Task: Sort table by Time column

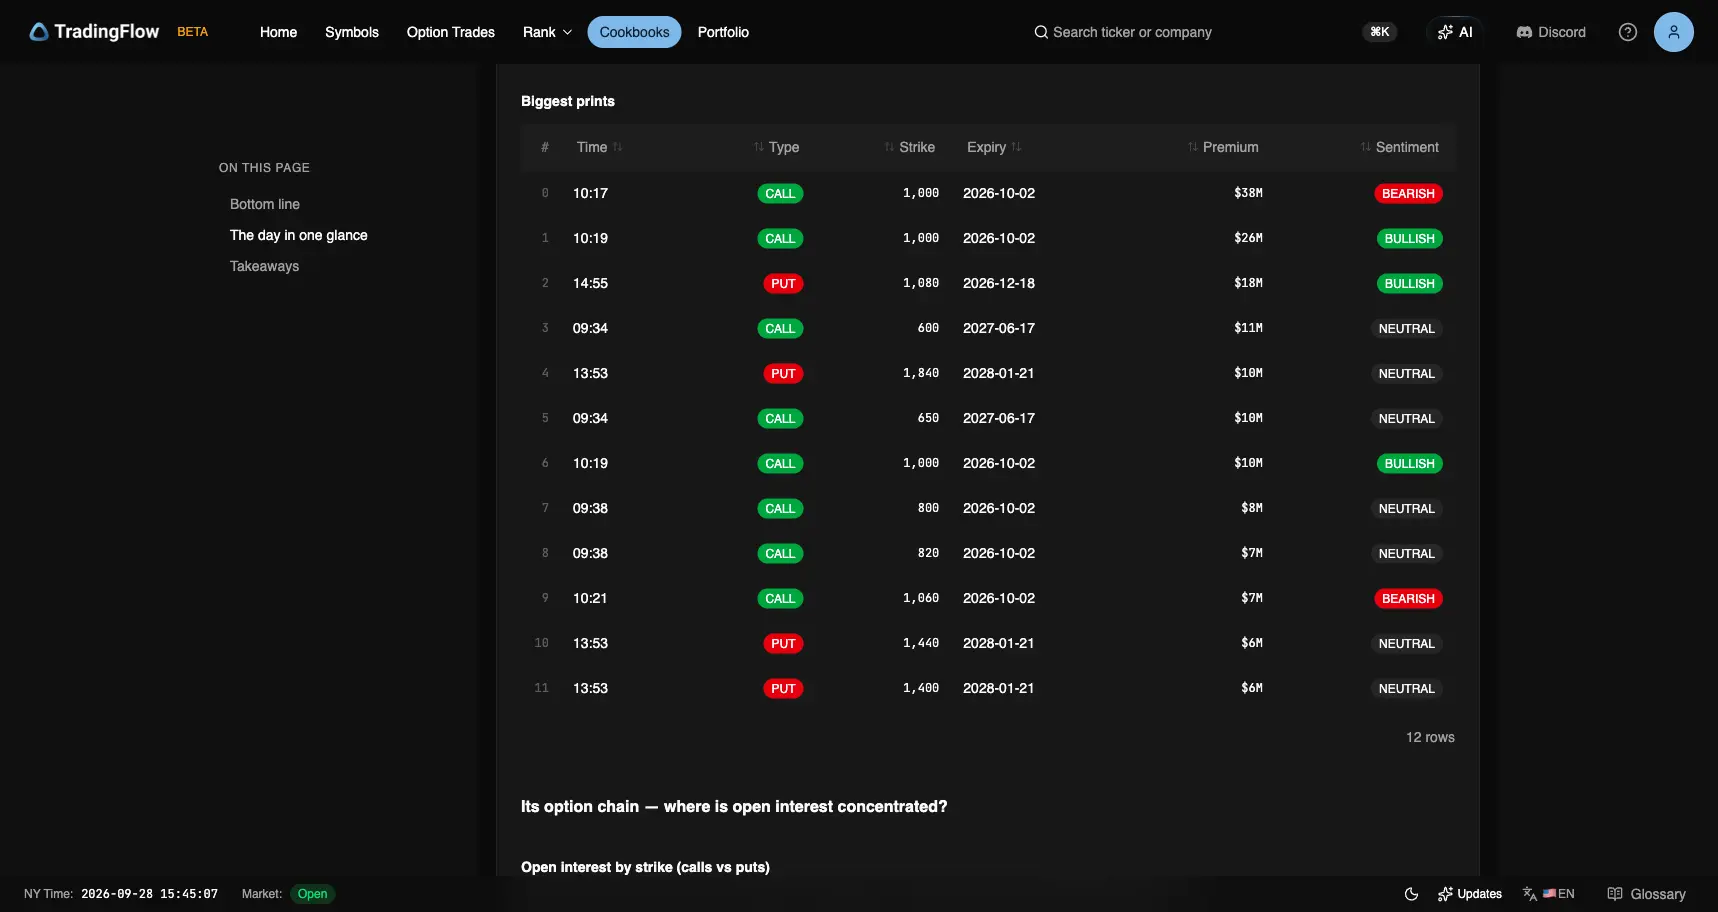Action: 600,147
